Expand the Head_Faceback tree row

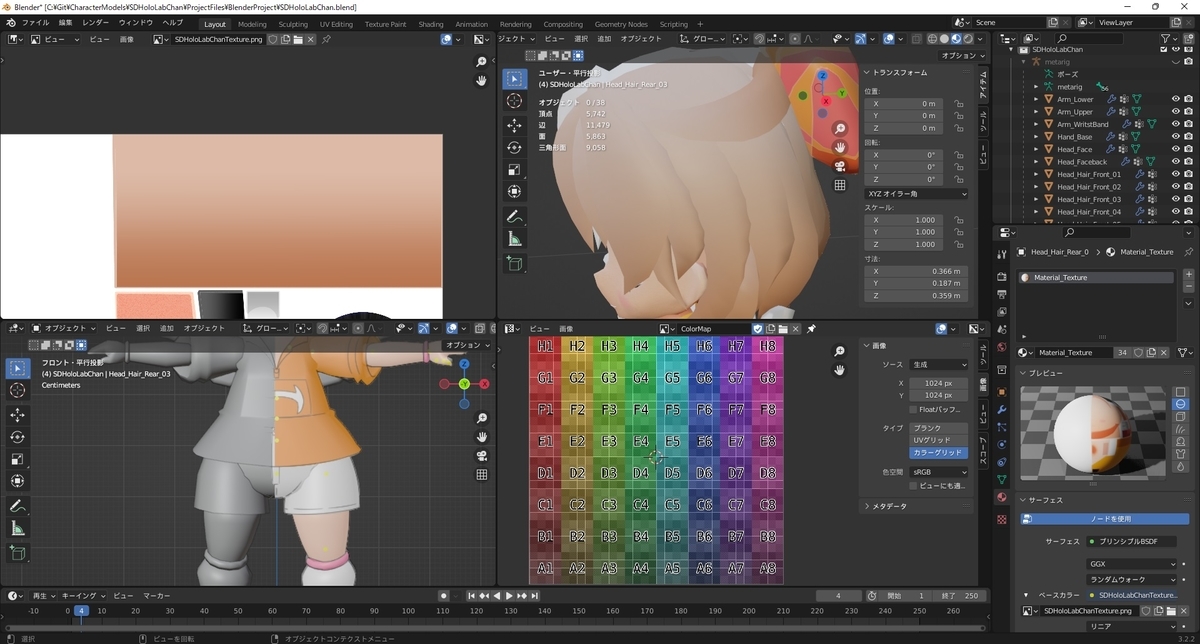1036,162
